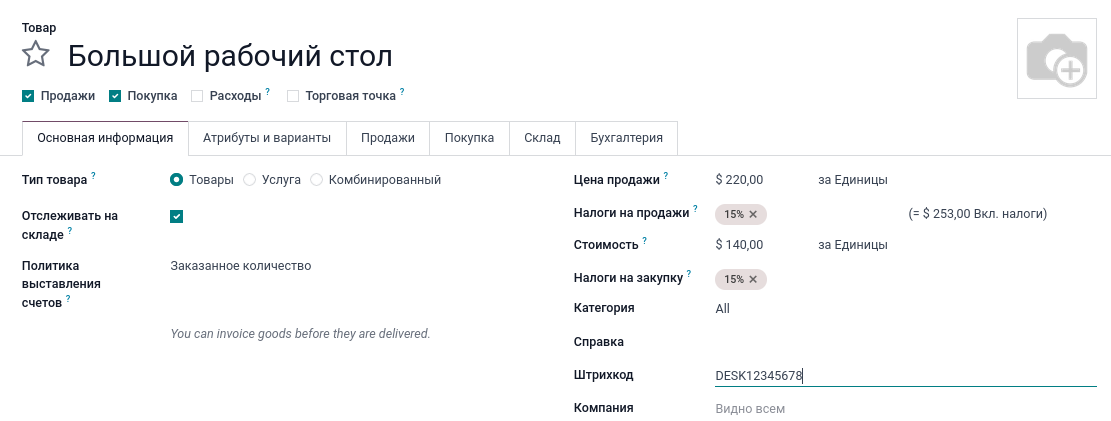This screenshot has width=1111, height=421.
Task: Open the Компания selection field
Action: pyautogui.click(x=900, y=409)
